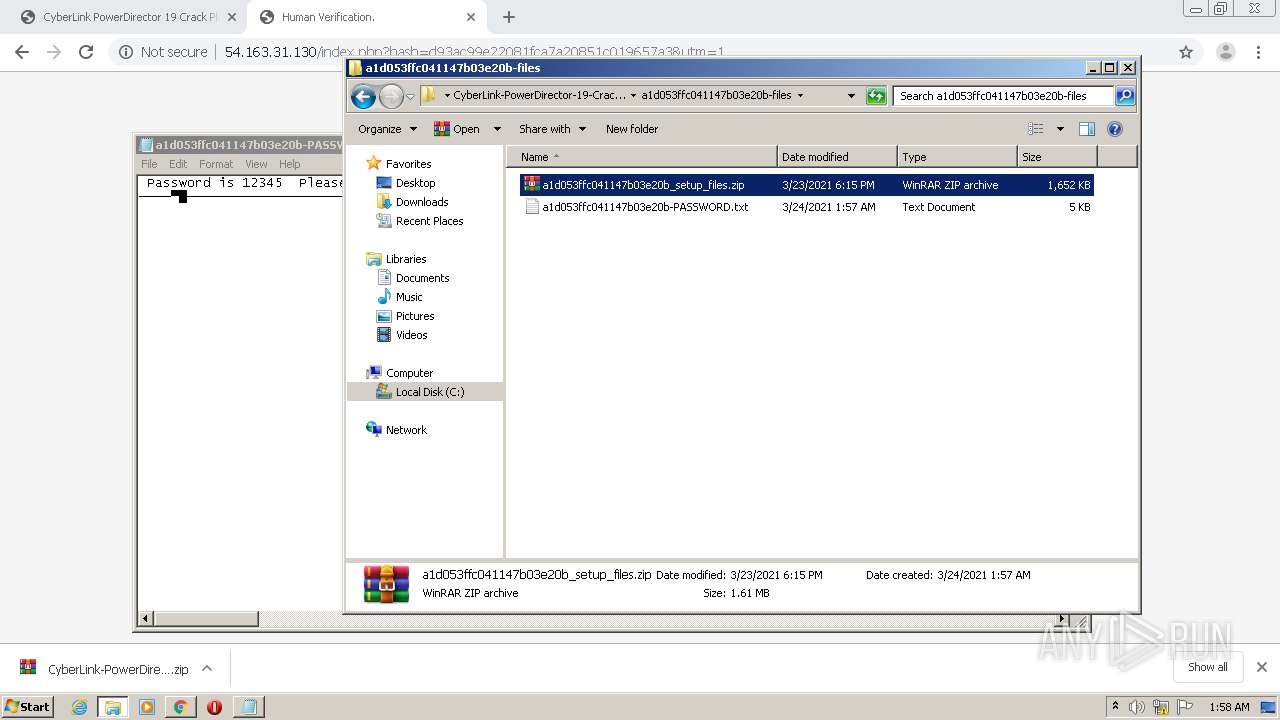This screenshot has height=720, width=1280.
Task: Open Notepad File menu
Action: (149, 164)
